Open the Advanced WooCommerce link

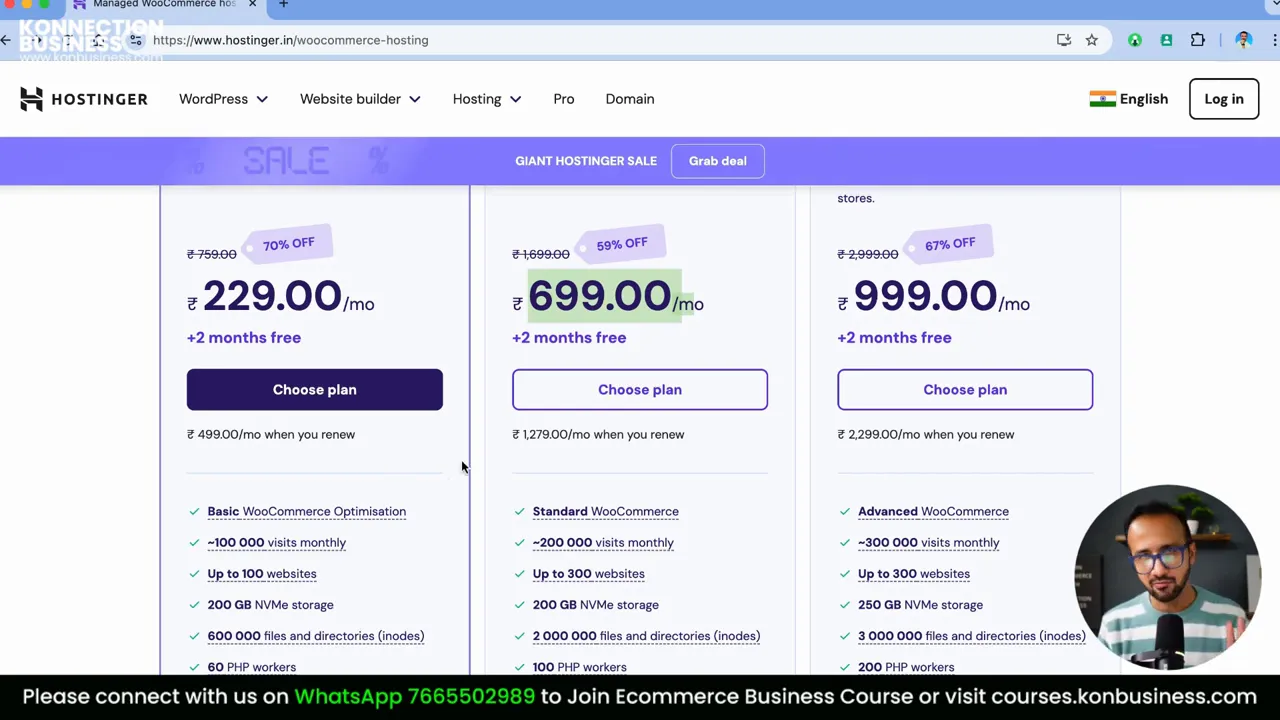click(933, 511)
